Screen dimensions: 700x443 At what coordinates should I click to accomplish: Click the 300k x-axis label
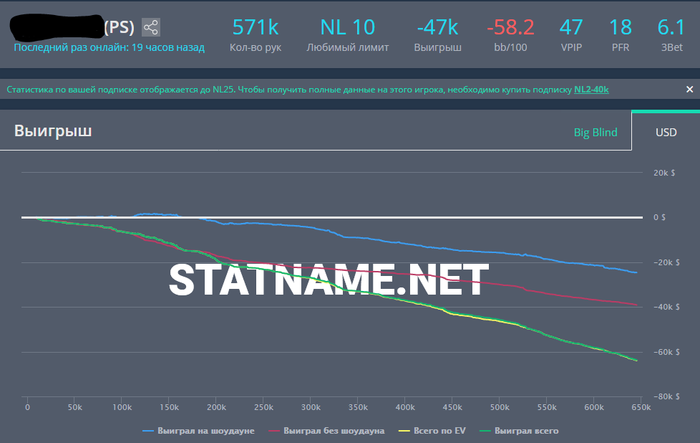[311, 407]
